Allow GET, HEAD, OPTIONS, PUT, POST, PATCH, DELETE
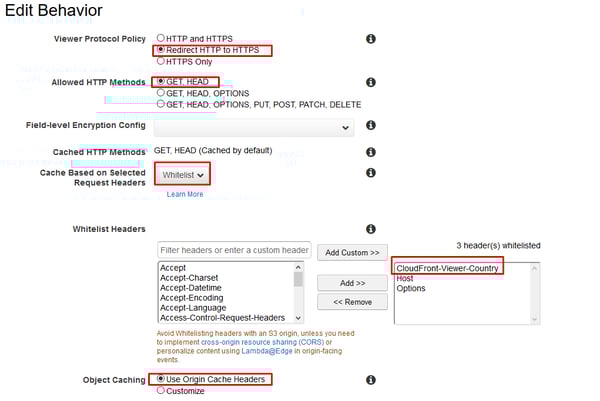The image size is (600, 401). (x=161, y=104)
